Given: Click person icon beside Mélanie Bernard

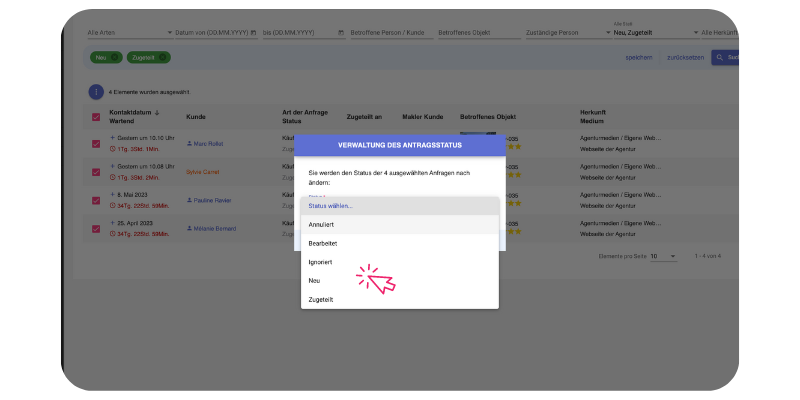Looking at the screenshot, I should pos(189,229).
